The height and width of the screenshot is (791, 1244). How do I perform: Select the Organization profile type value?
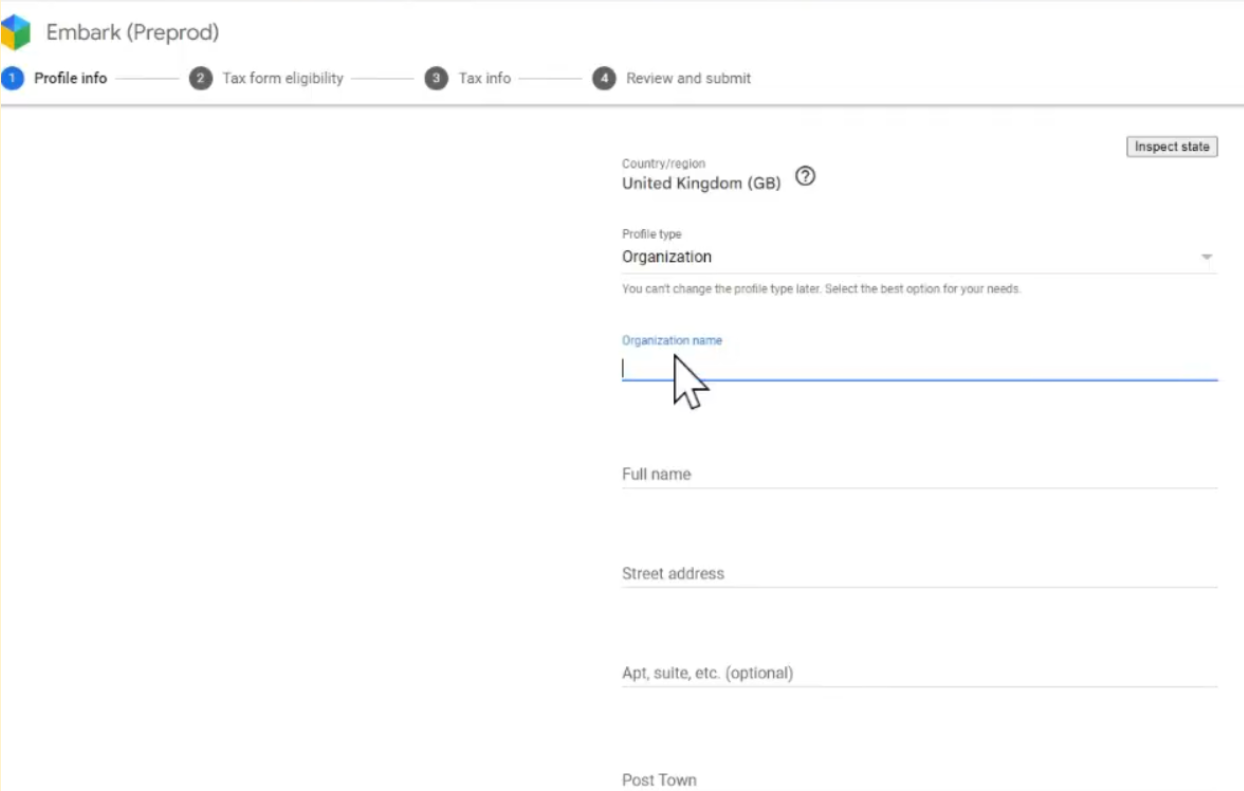(667, 257)
